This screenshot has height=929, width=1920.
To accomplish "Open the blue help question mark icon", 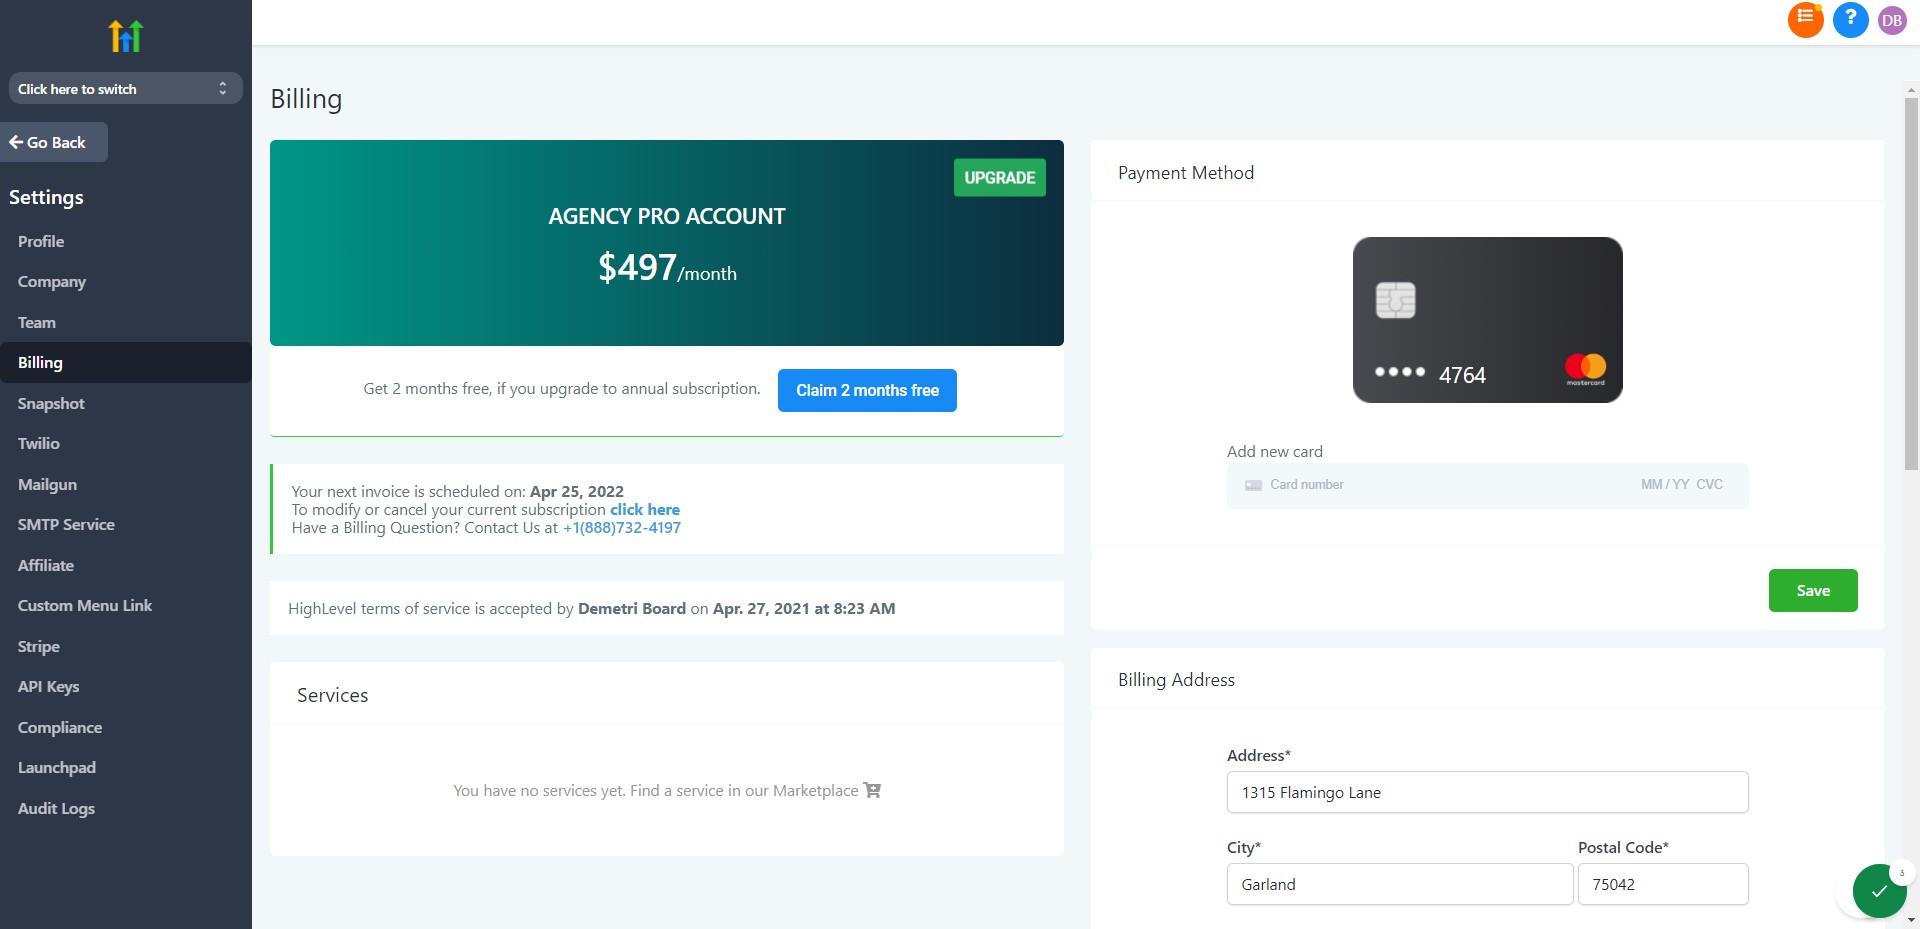I will pos(1850,19).
